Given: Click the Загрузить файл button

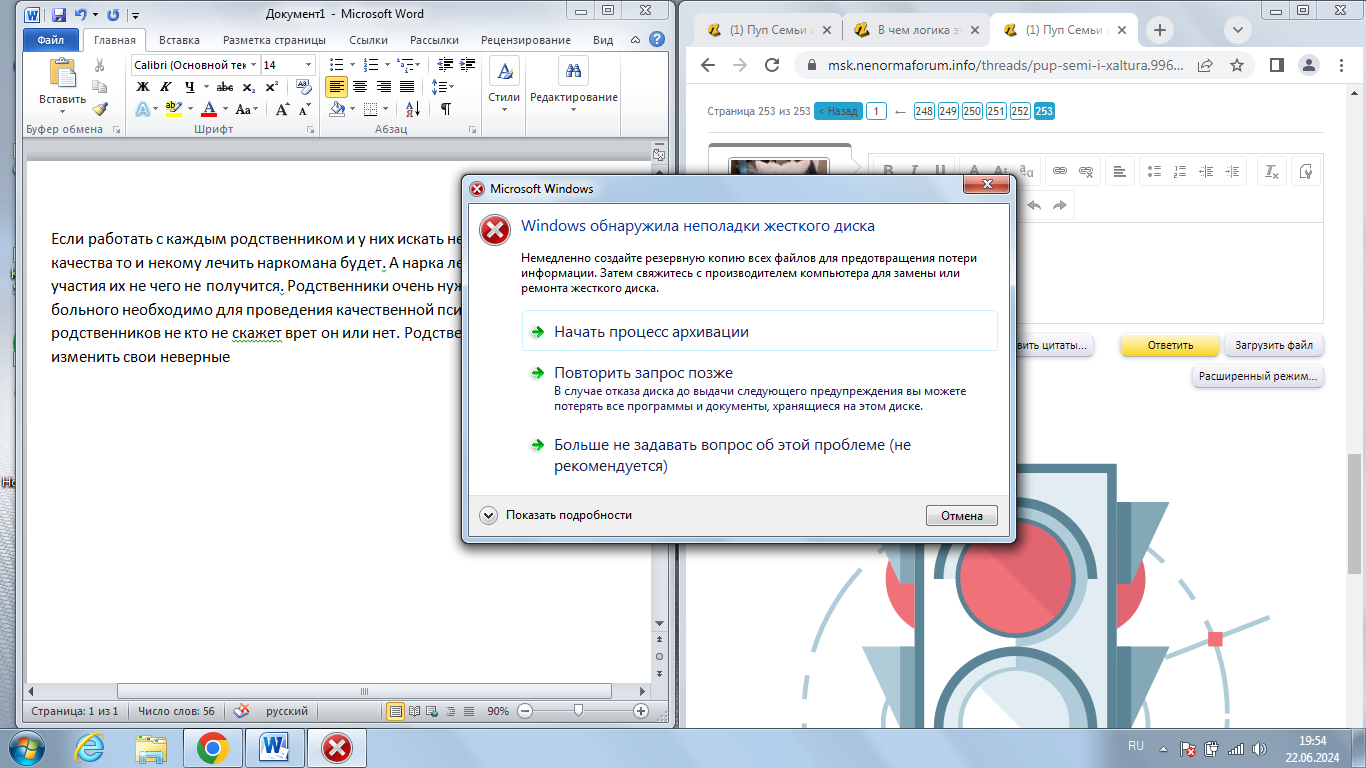Looking at the screenshot, I should pos(1274,345).
